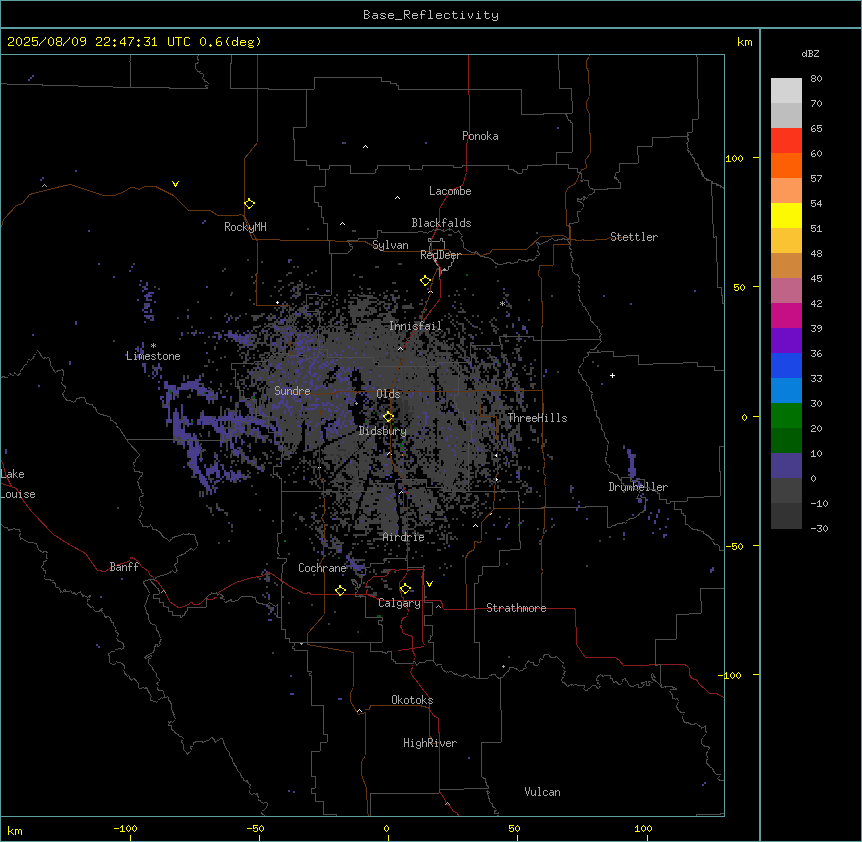Click the Airdrie label
The image size is (862, 842).
[x=404, y=537]
